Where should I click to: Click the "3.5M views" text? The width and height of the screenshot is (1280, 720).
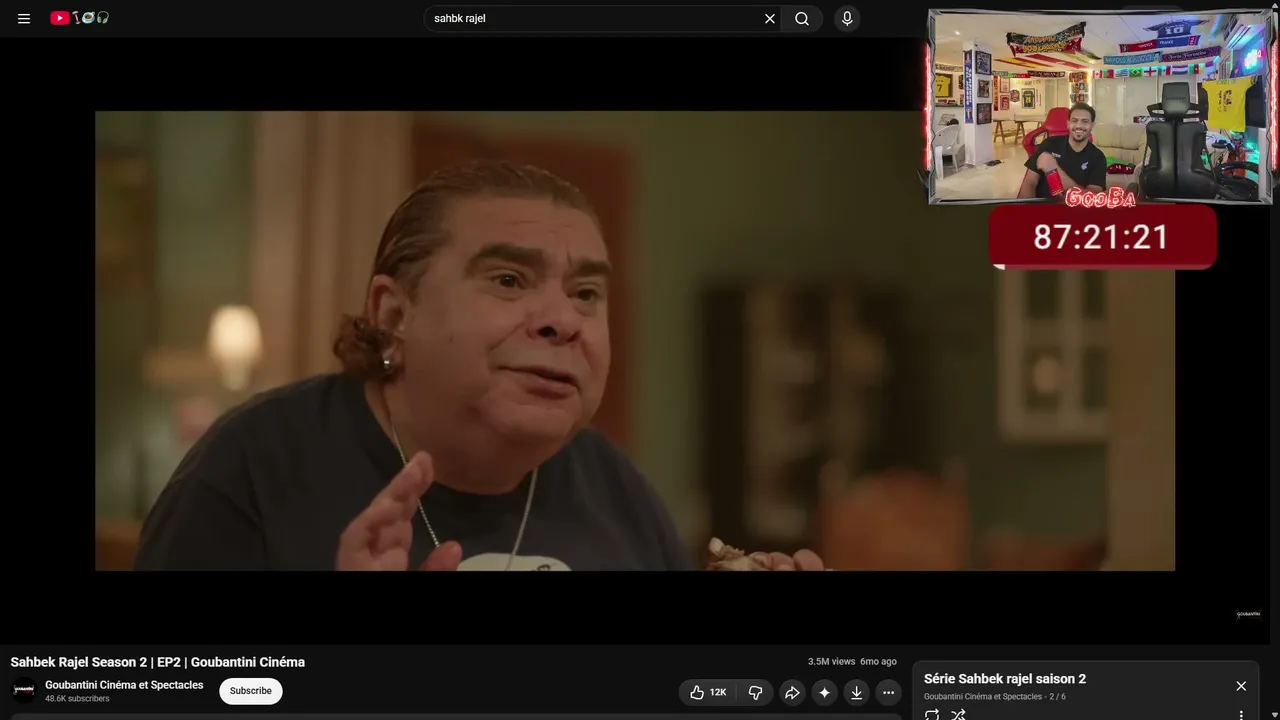tap(832, 662)
